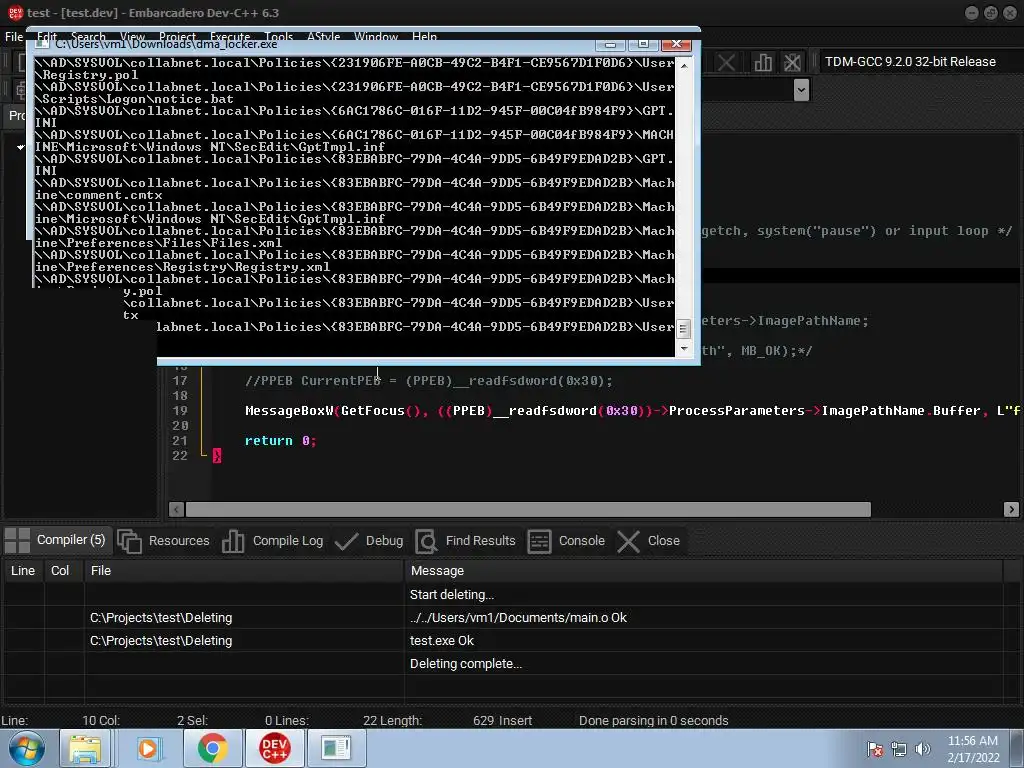Click the volume speaker tray icon
This screenshot has height=768, width=1024.
click(x=923, y=749)
